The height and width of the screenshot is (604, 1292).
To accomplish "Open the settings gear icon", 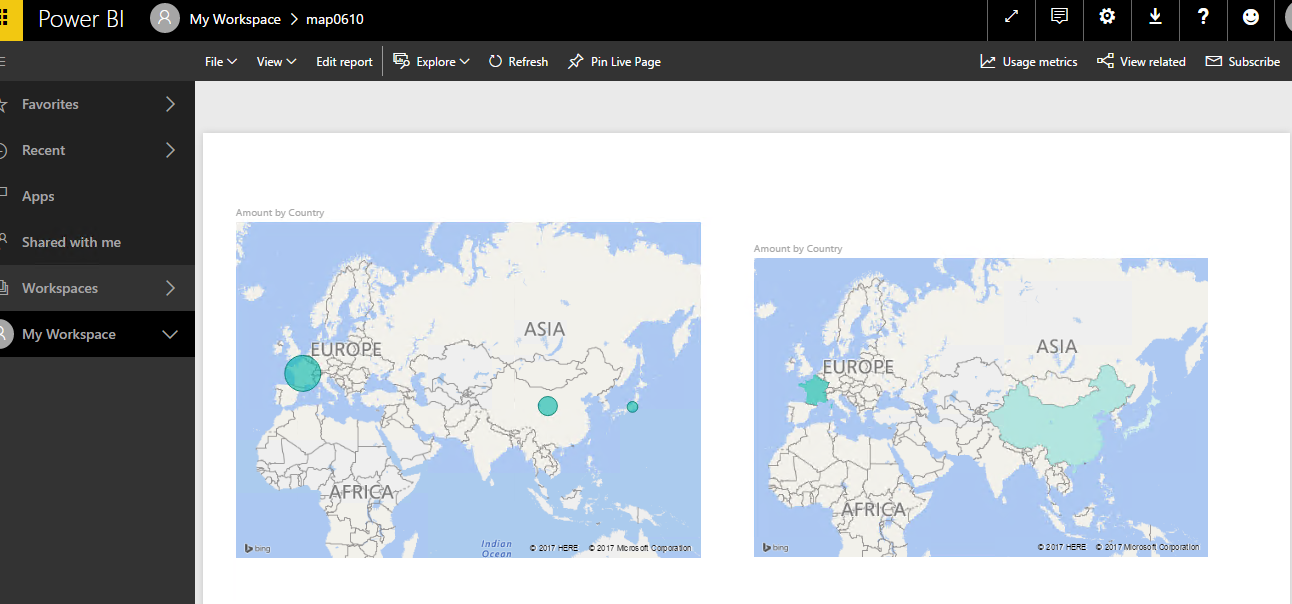I will [x=1107, y=17].
